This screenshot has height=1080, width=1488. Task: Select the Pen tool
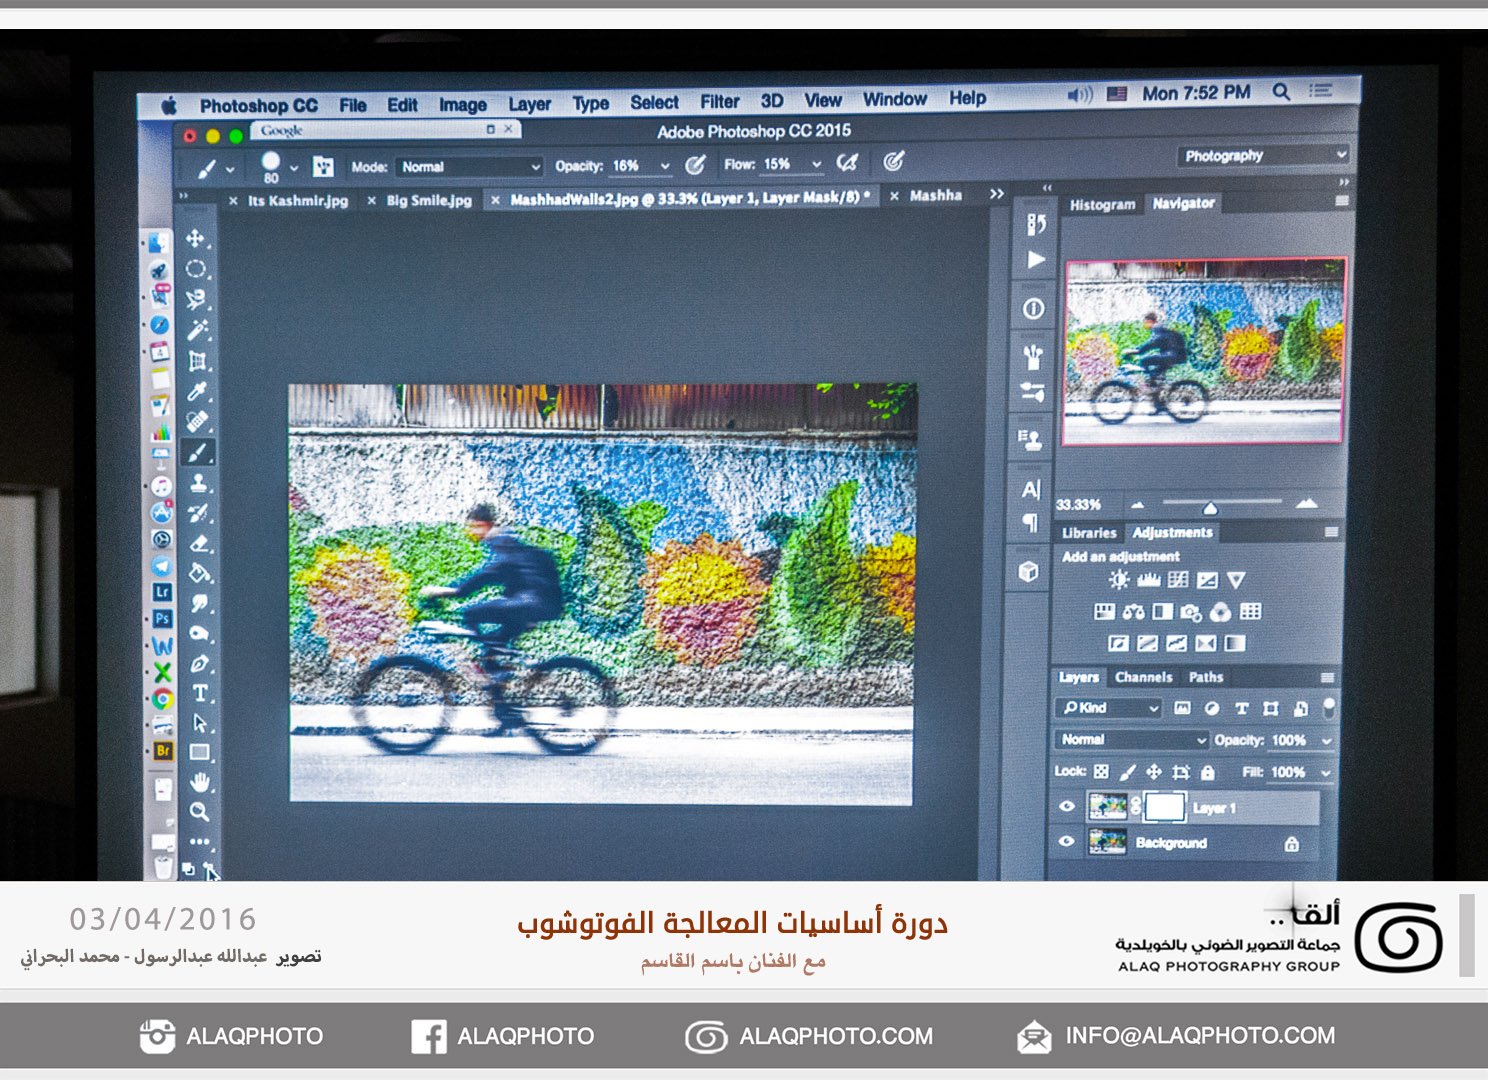coord(200,663)
